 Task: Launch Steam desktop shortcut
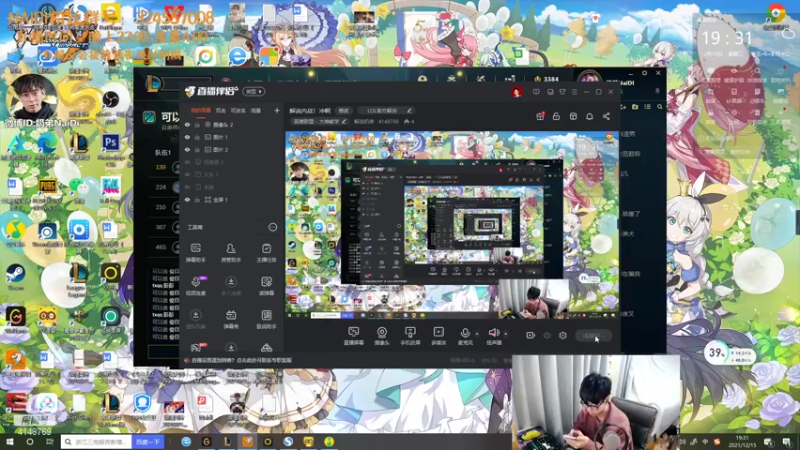click(x=15, y=277)
